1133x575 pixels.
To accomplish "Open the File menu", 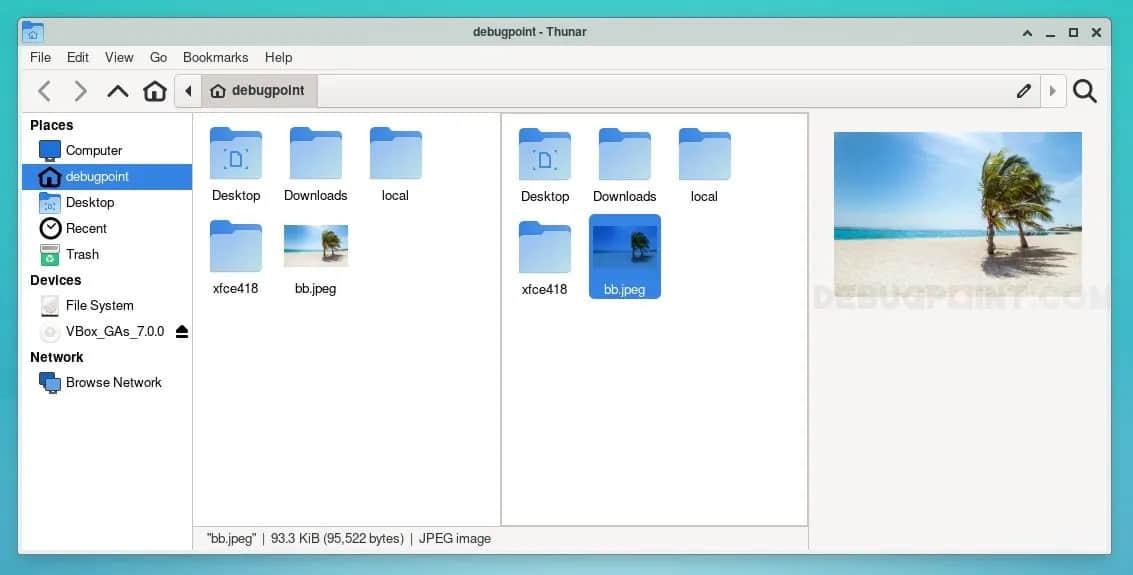I will [40, 57].
